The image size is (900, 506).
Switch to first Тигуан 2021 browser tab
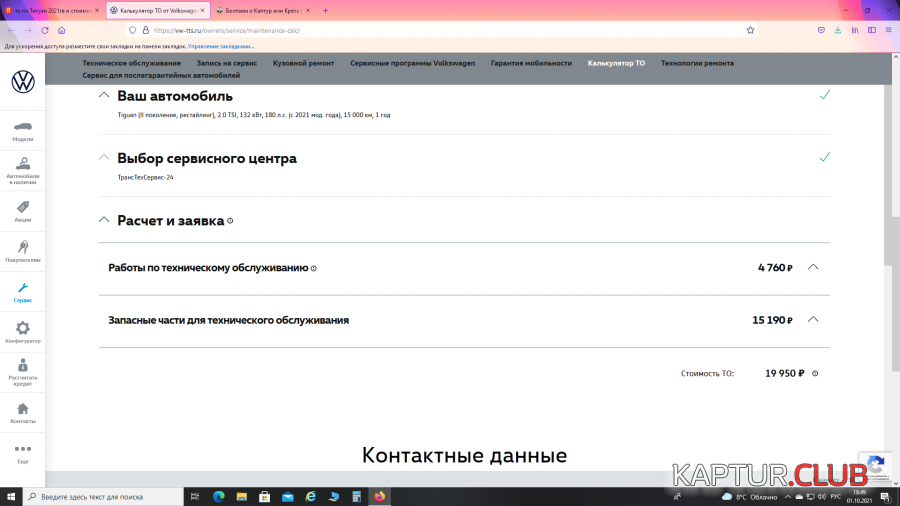coord(51,10)
